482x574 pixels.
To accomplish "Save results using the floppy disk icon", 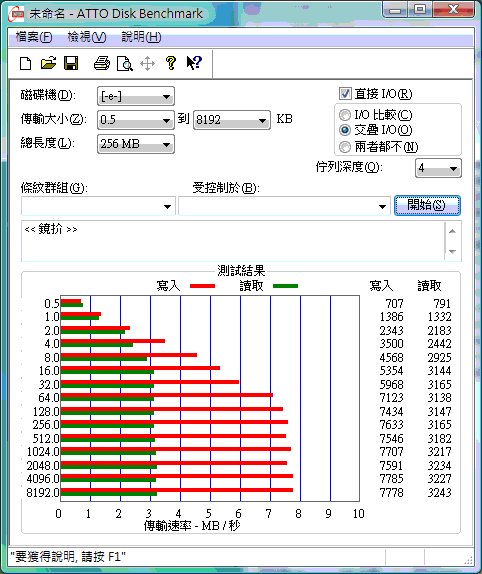I will point(71,63).
